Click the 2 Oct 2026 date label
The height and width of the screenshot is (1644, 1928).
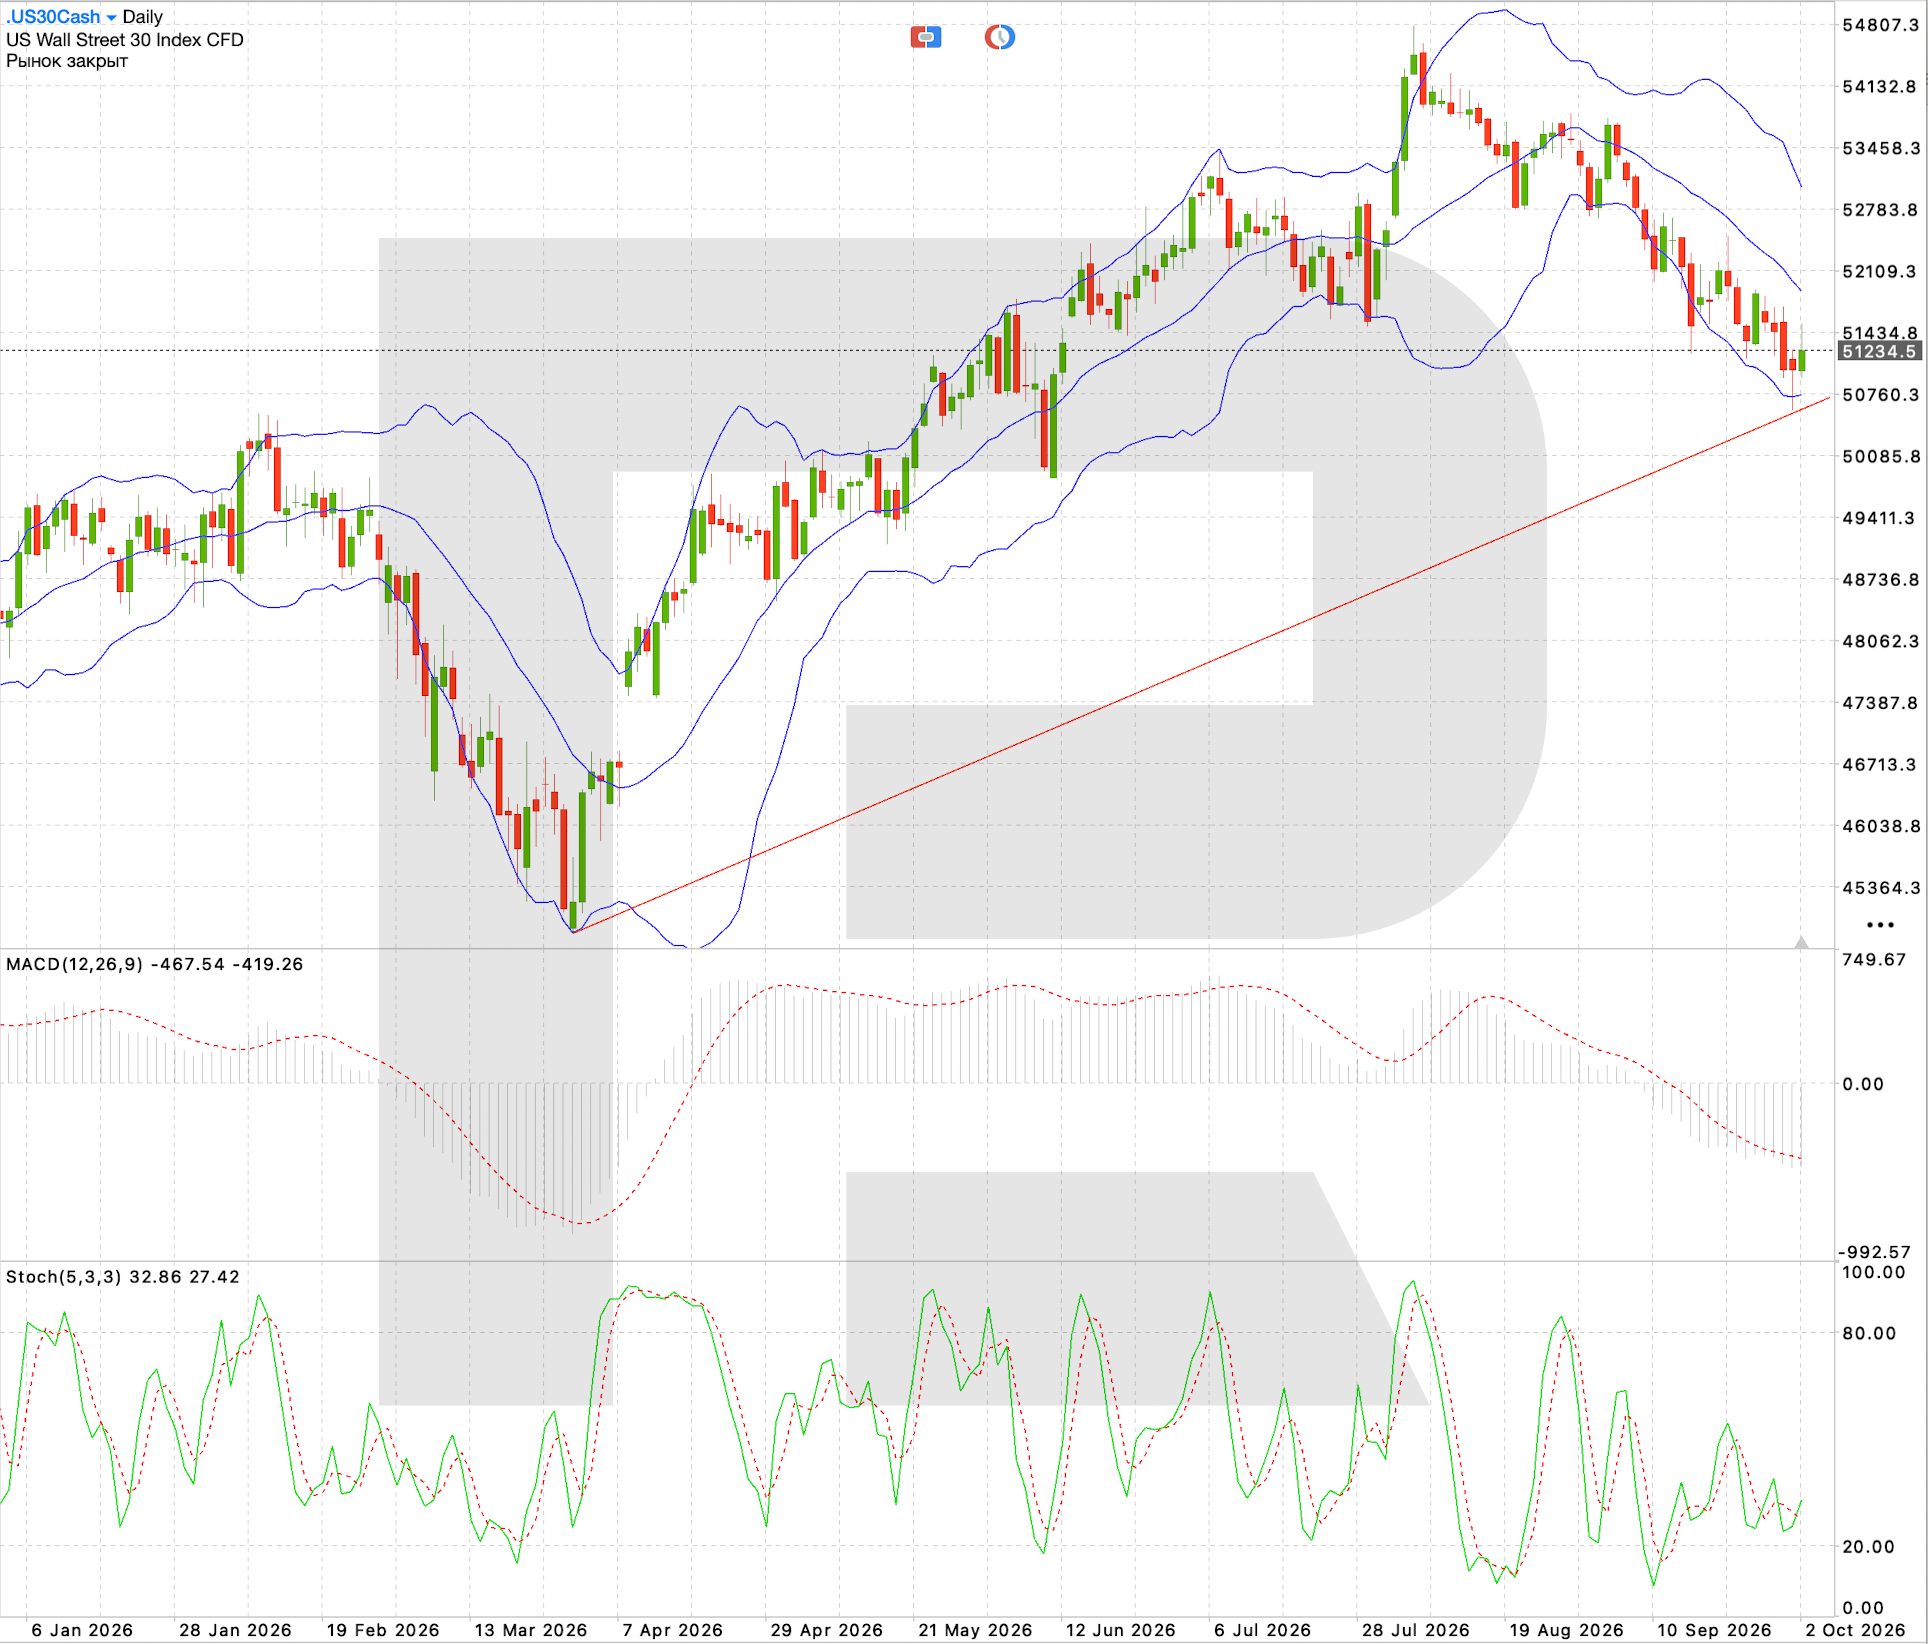[1855, 1630]
